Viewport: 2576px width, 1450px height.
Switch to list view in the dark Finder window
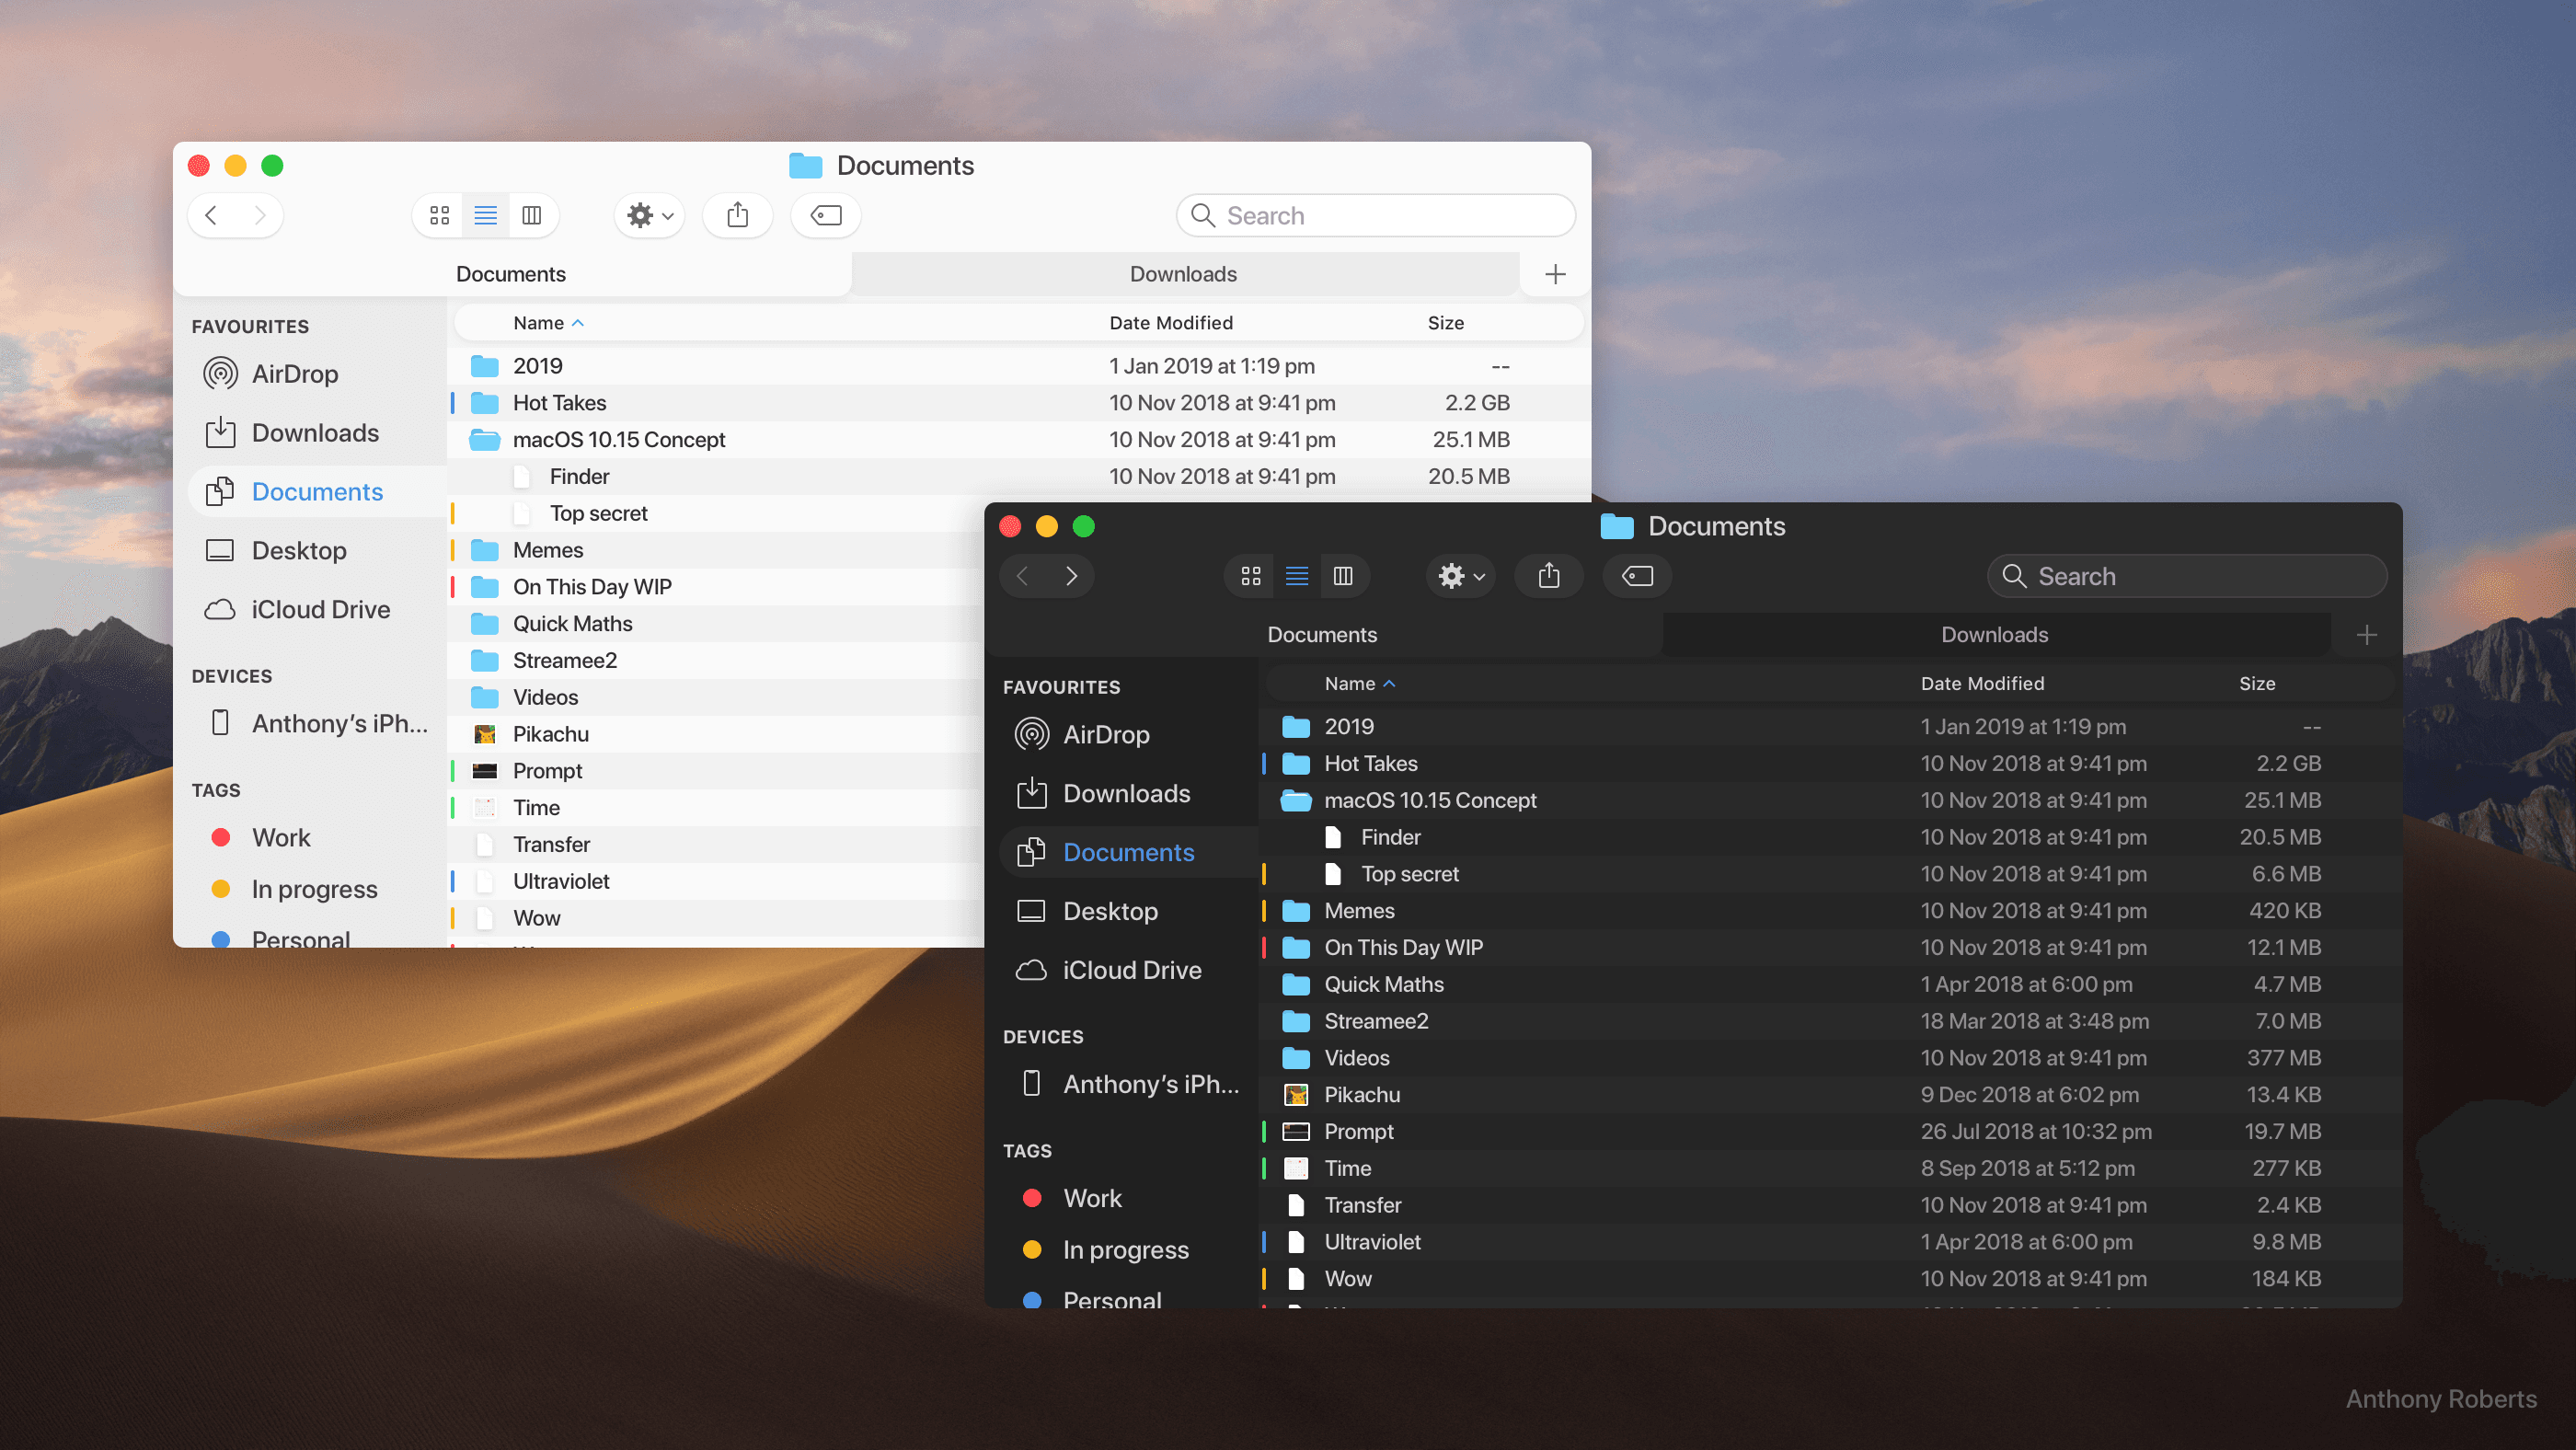pos(1297,576)
